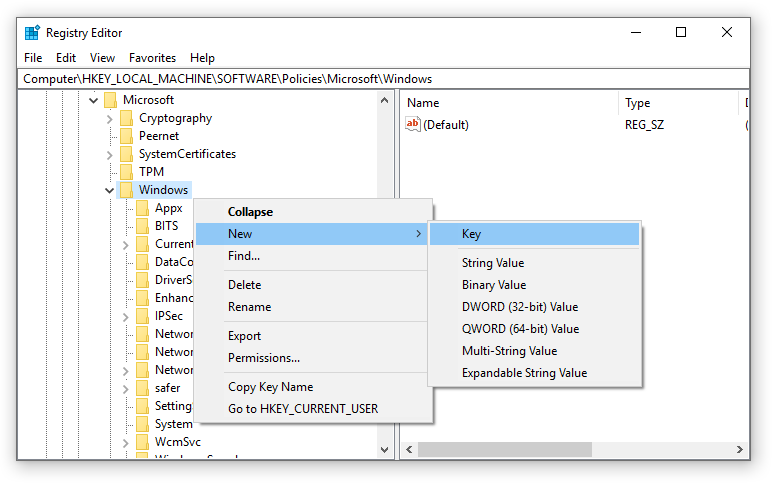
Task: Click values pane scroll left arrow
Action: tap(409, 450)
